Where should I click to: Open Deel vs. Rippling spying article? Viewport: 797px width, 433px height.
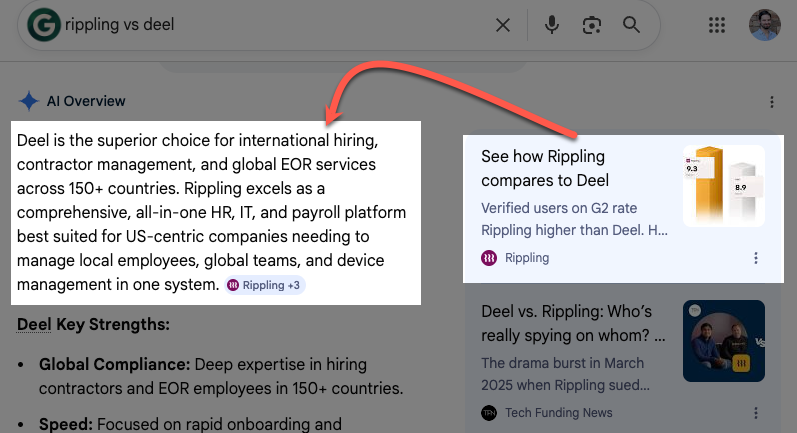[573, 323]
